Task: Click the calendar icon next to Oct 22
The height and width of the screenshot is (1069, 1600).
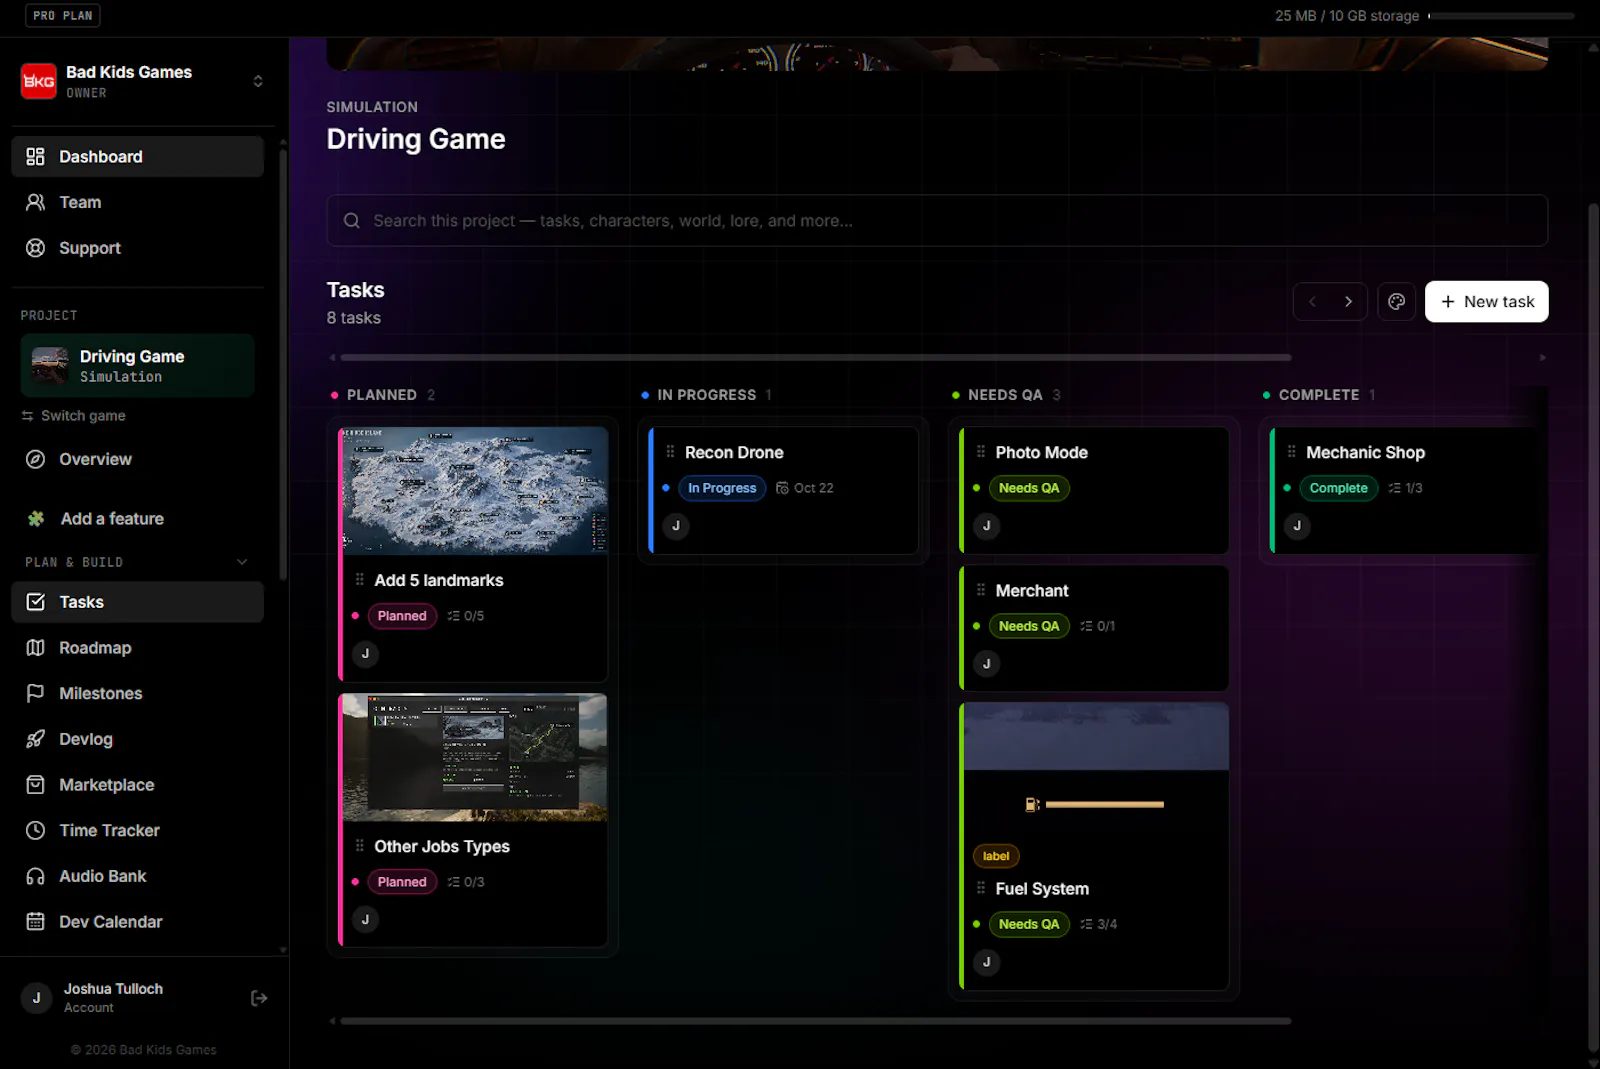Action: coord(782,488)
